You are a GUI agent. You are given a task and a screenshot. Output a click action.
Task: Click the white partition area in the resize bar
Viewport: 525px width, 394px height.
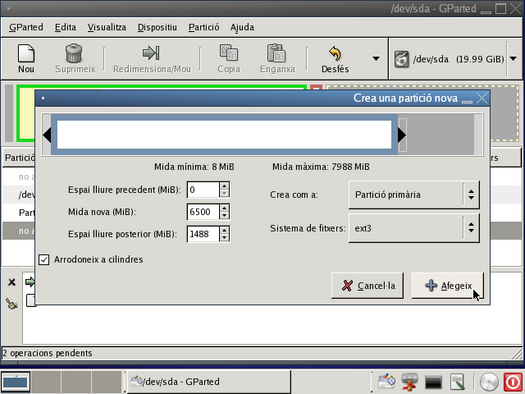click(x=224, y=135)
